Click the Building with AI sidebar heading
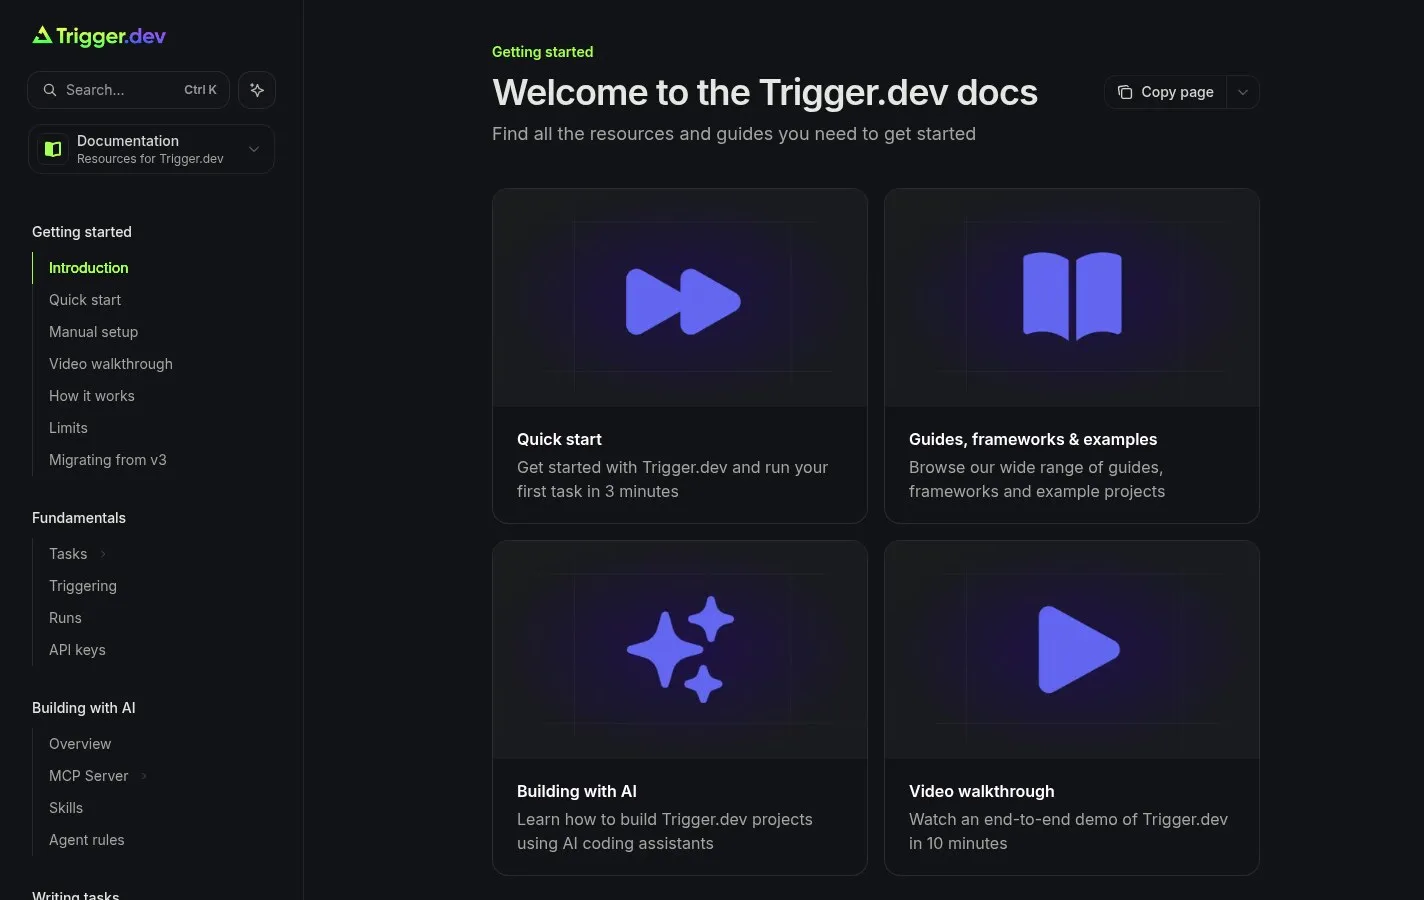The width and height of the screenshot is (1424, 900). click(84, 708)
